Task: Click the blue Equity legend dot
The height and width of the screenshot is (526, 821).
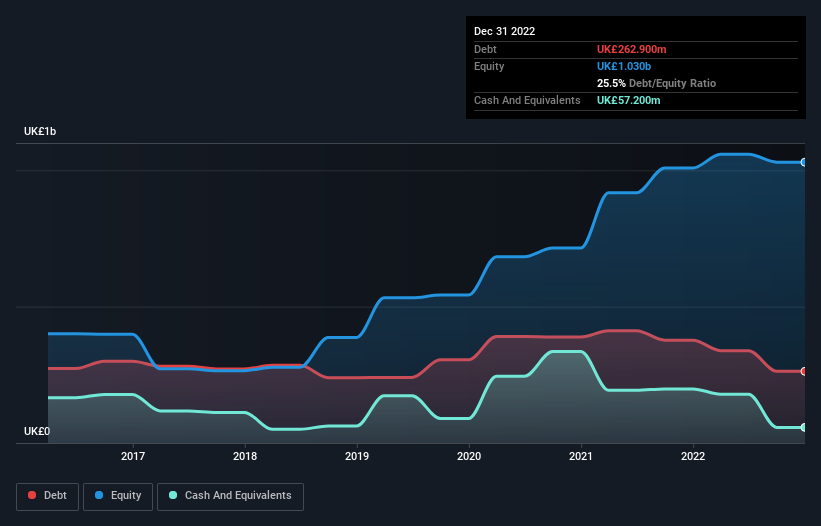Action: pos(99,495)
